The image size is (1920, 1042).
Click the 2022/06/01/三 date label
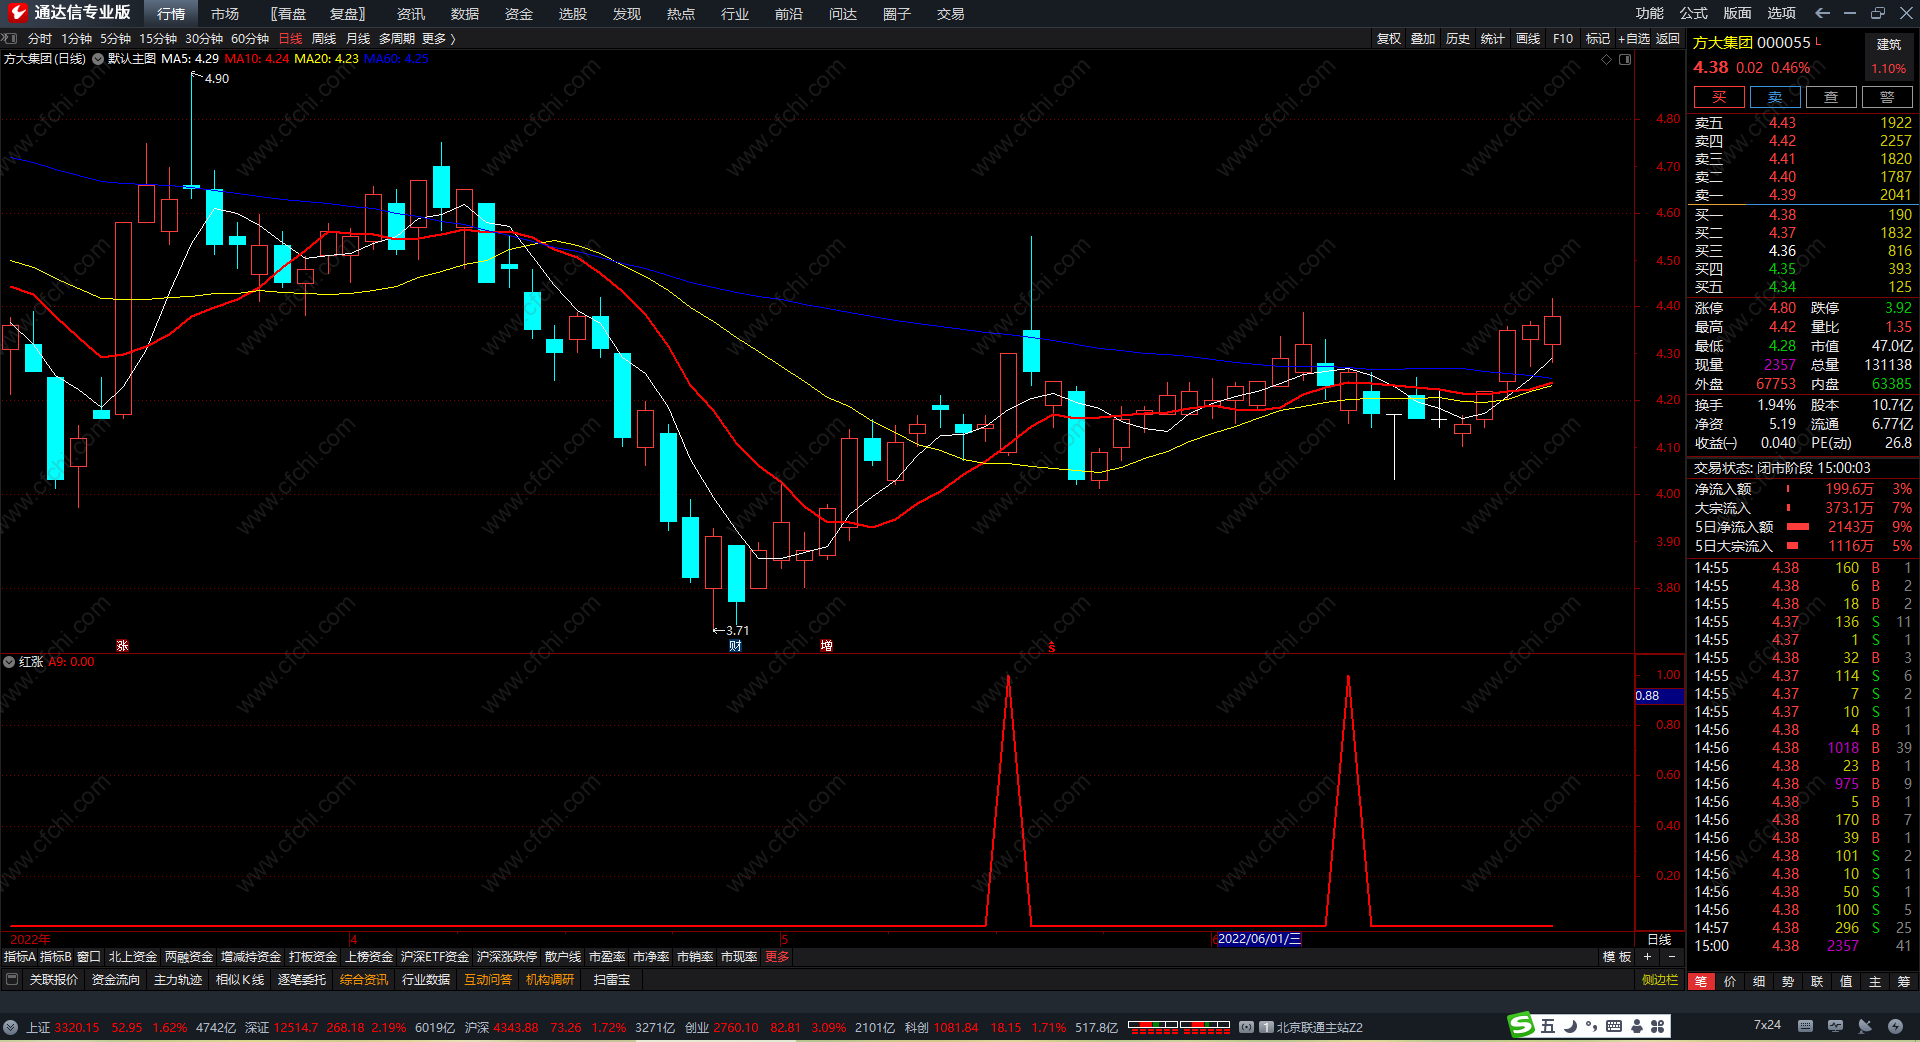click(1259, 939)
